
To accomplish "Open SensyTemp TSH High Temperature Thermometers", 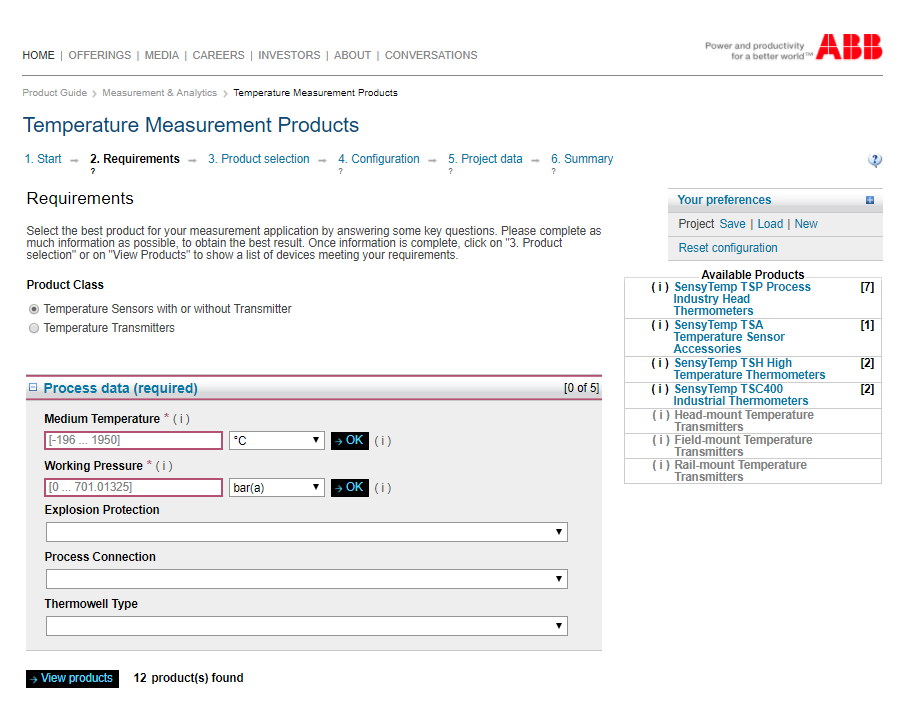I will click(x=749, y=369).
